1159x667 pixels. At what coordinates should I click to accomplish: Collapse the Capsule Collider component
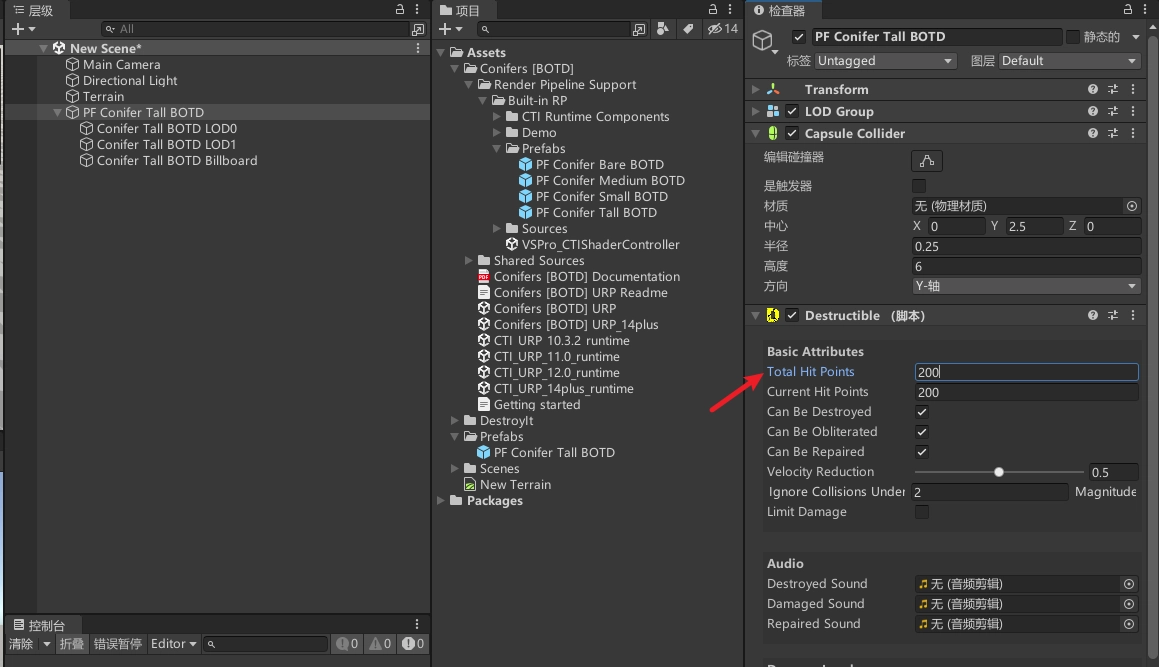(x=755, y=133)
